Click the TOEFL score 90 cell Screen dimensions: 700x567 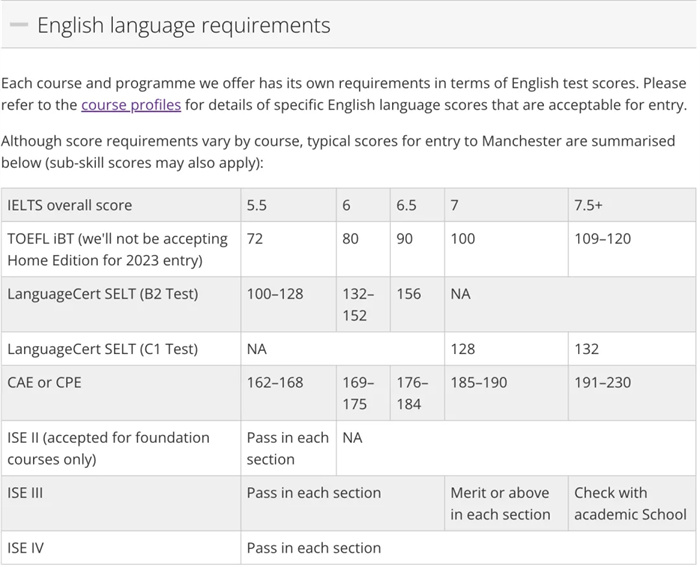pos(417,249)
